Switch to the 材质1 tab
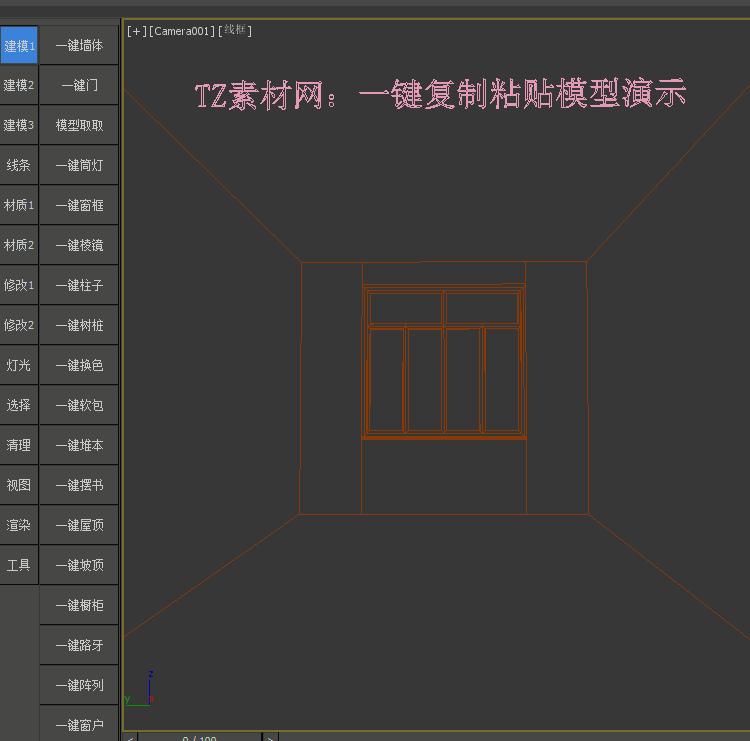The height and width of the screenshot is (741, 750). 19,205
